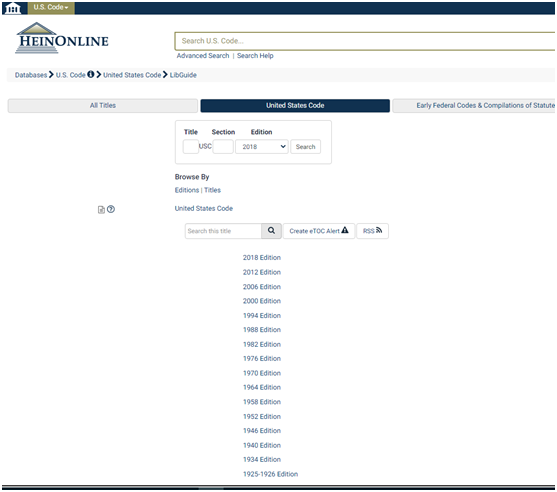This screenshot has width=557, height=492.
Task: Click the Title number input box
Action: click(190, 146)
